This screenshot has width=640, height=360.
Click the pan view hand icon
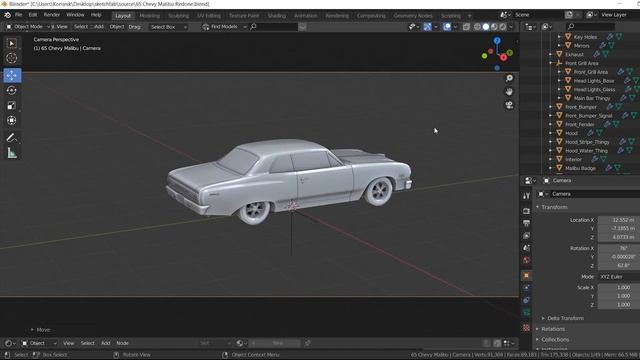click(x=509, y=91)
